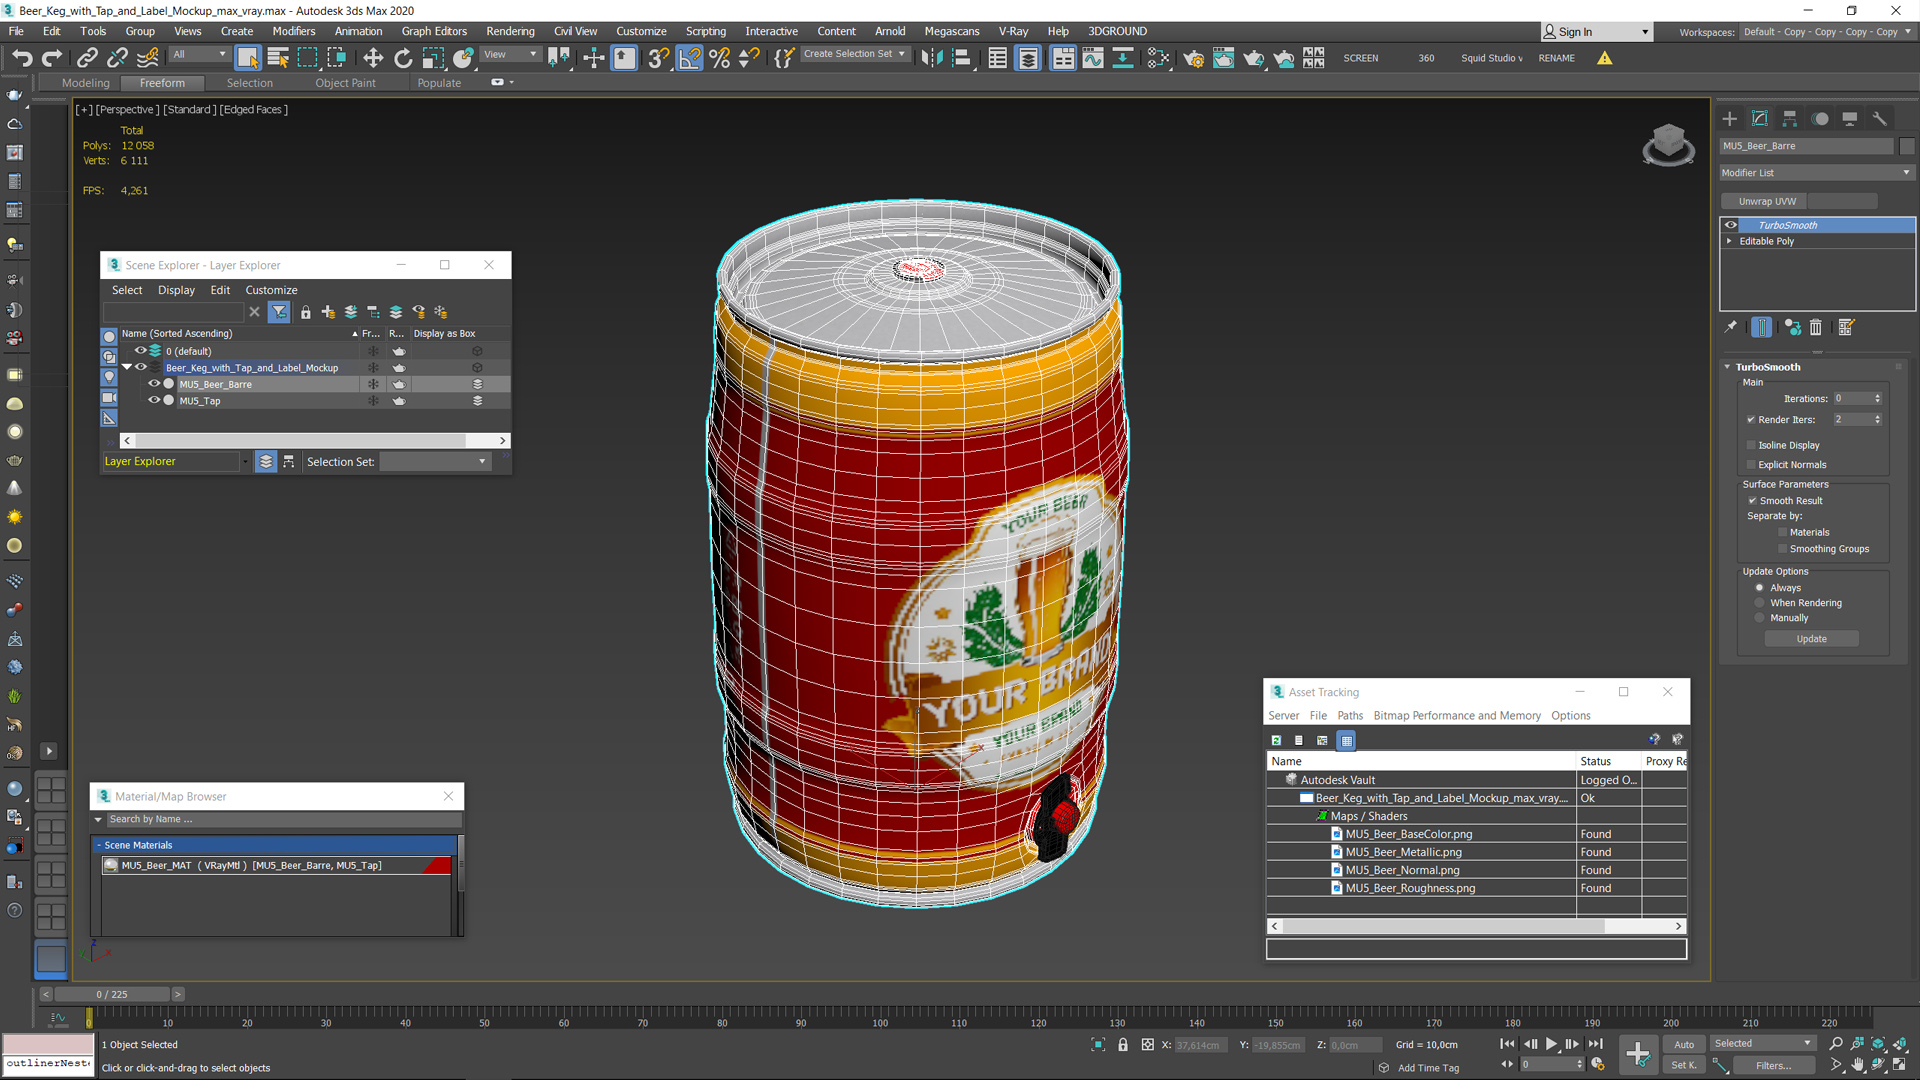
Task: Toggle the TurboSmooth modifier eye icon
Action: (x=1731, y=225)
